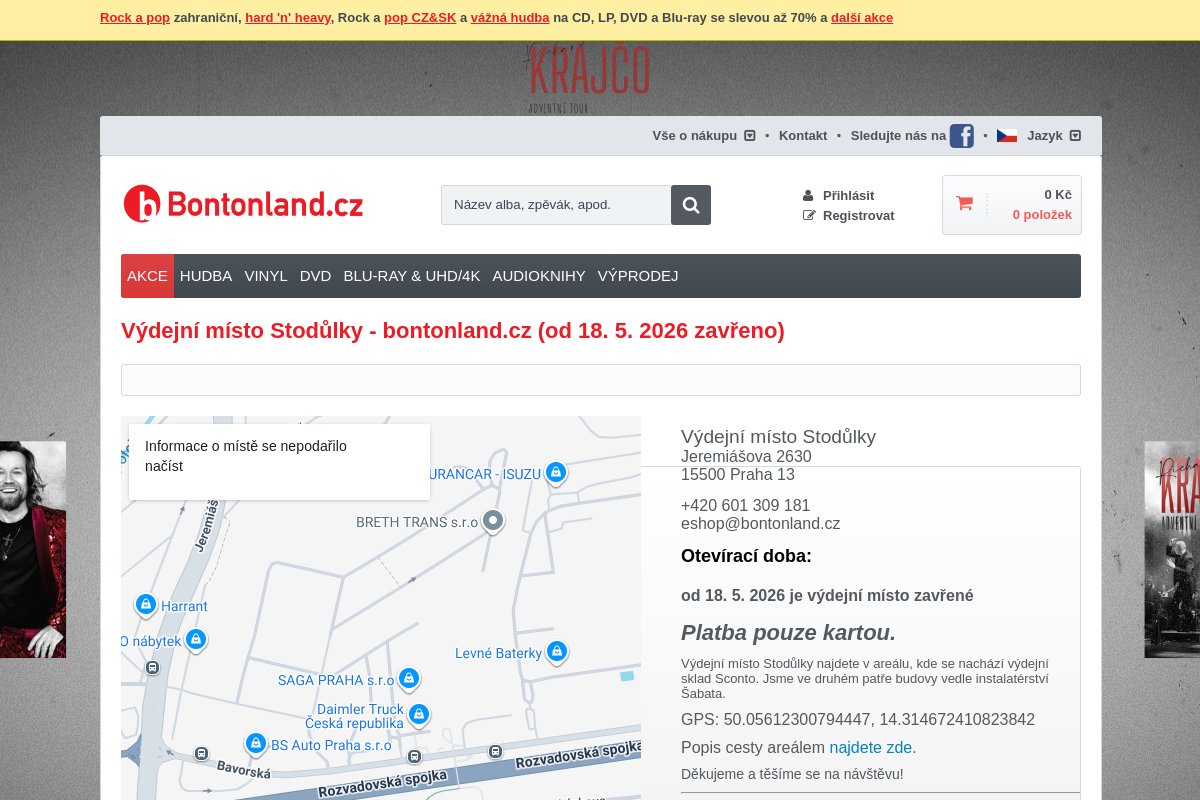Click the left Krajčo tour banner
The image size is (1200, 800).
tap(33, 549)
